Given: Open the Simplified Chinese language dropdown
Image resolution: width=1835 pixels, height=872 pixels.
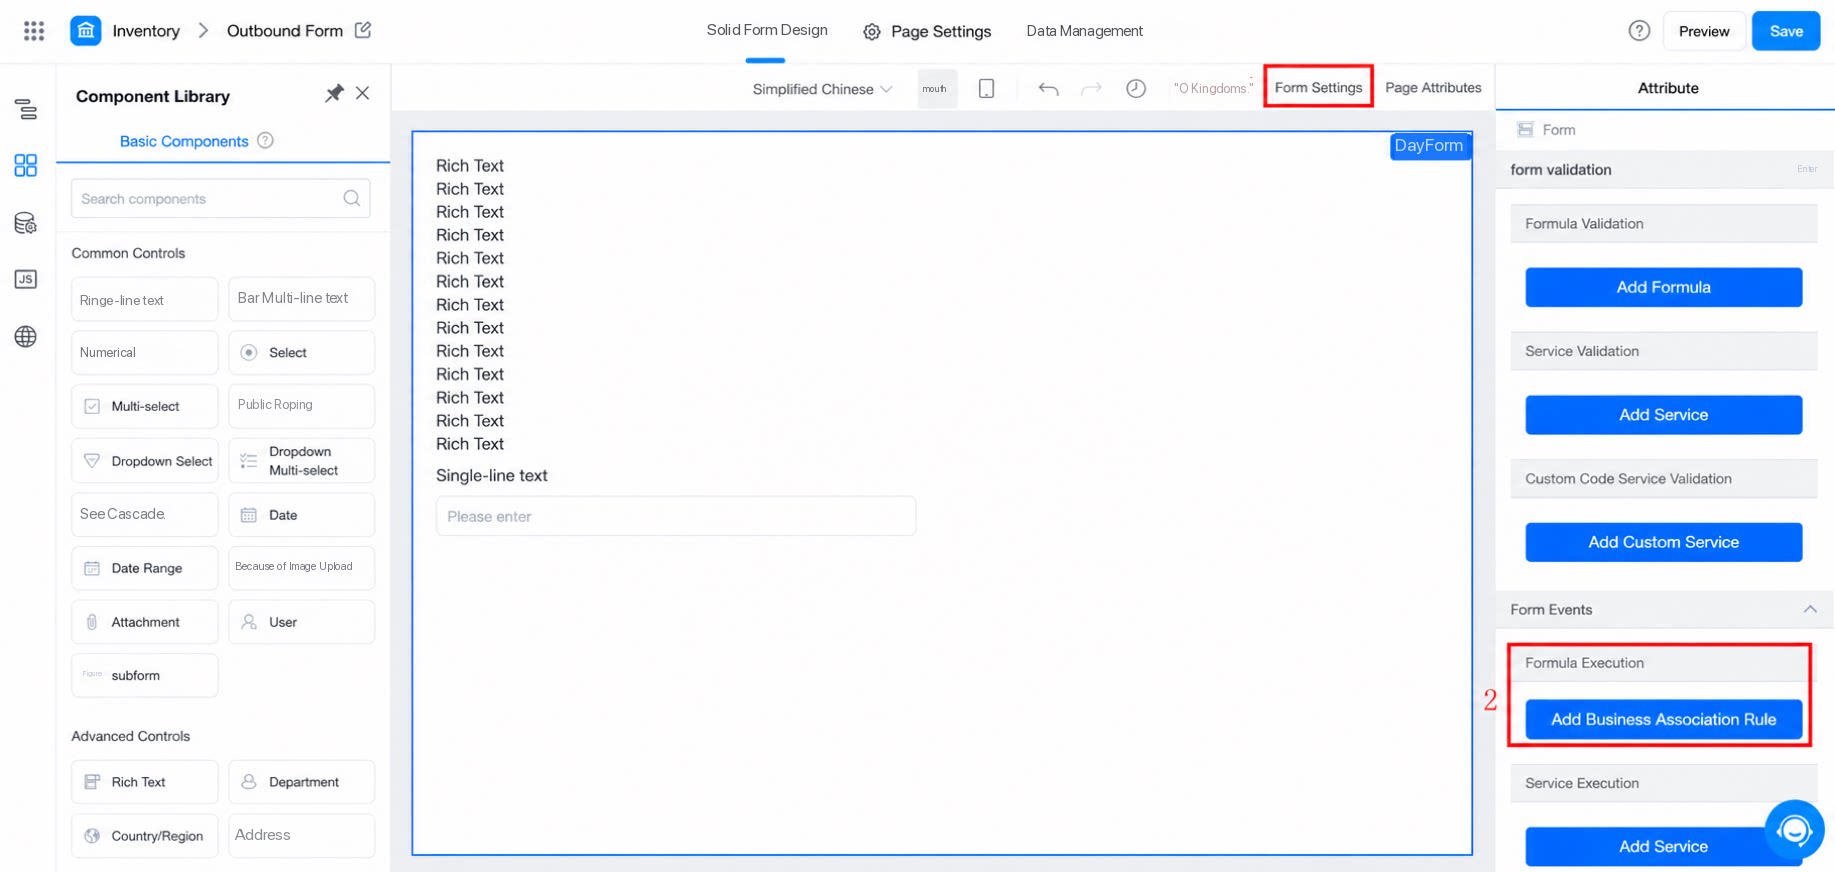Looking at the screenshot, I should point(822,89).
